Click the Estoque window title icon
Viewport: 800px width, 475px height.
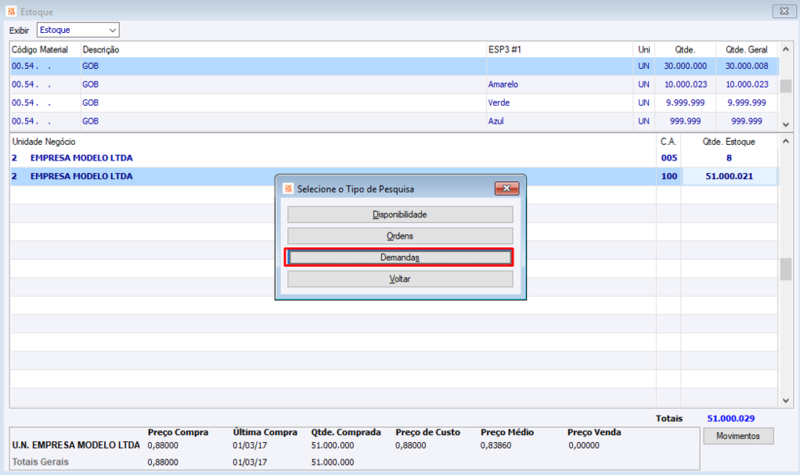coord(11,11)
